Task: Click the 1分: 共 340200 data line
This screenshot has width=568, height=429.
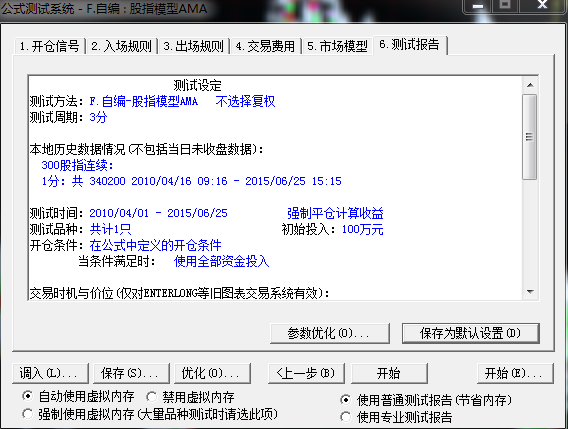Action: tap(192, 181)
